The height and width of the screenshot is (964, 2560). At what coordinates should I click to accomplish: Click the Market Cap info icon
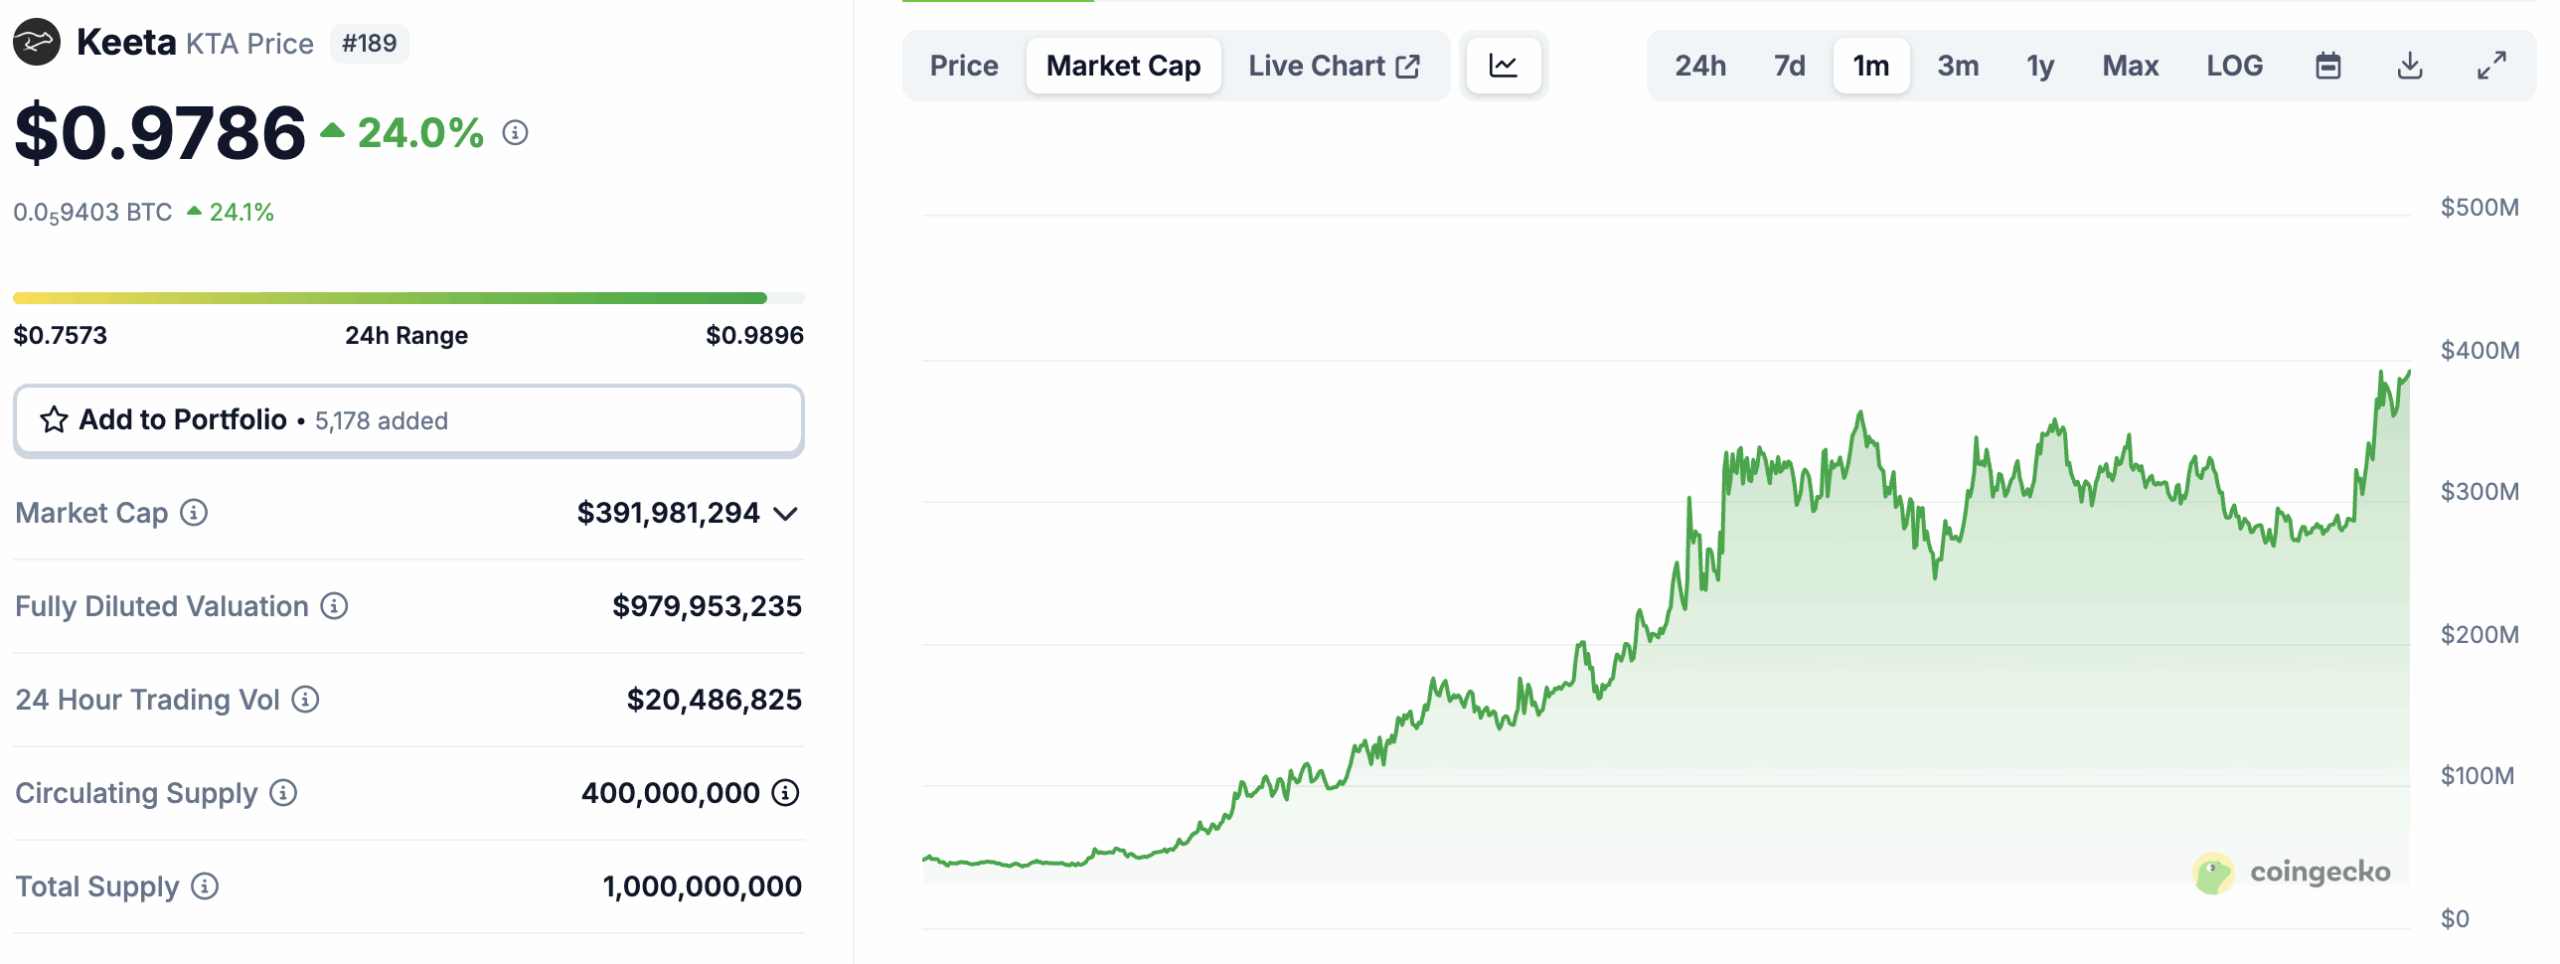(x=194, y=513)
